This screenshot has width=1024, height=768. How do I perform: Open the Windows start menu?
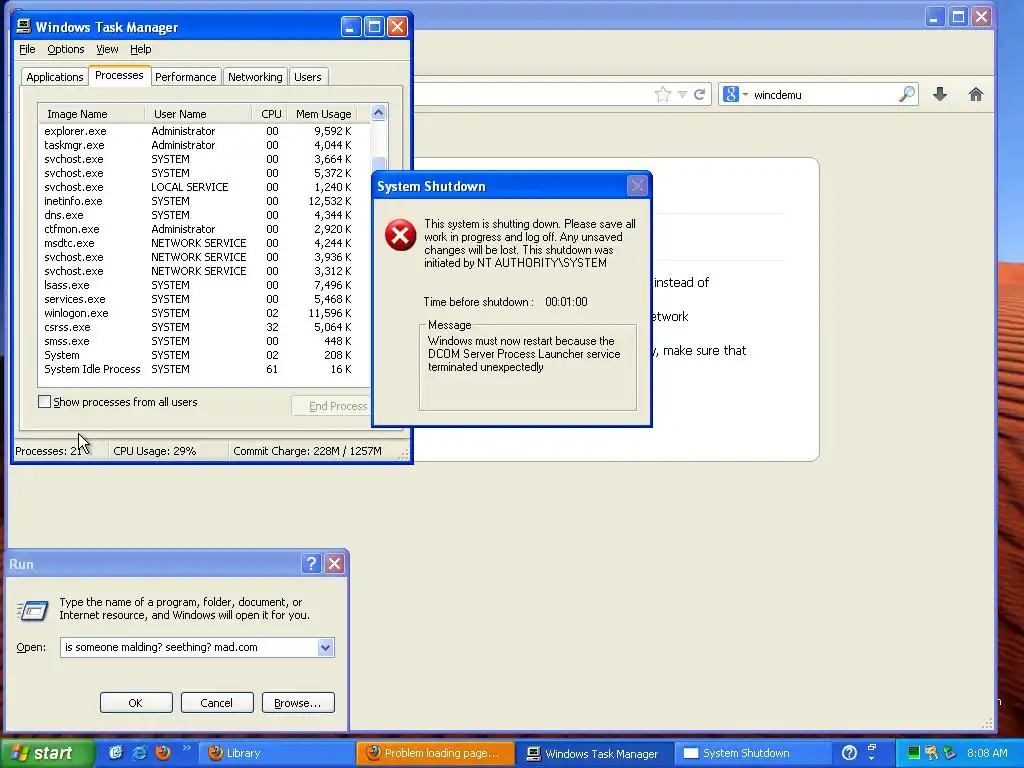46,754
